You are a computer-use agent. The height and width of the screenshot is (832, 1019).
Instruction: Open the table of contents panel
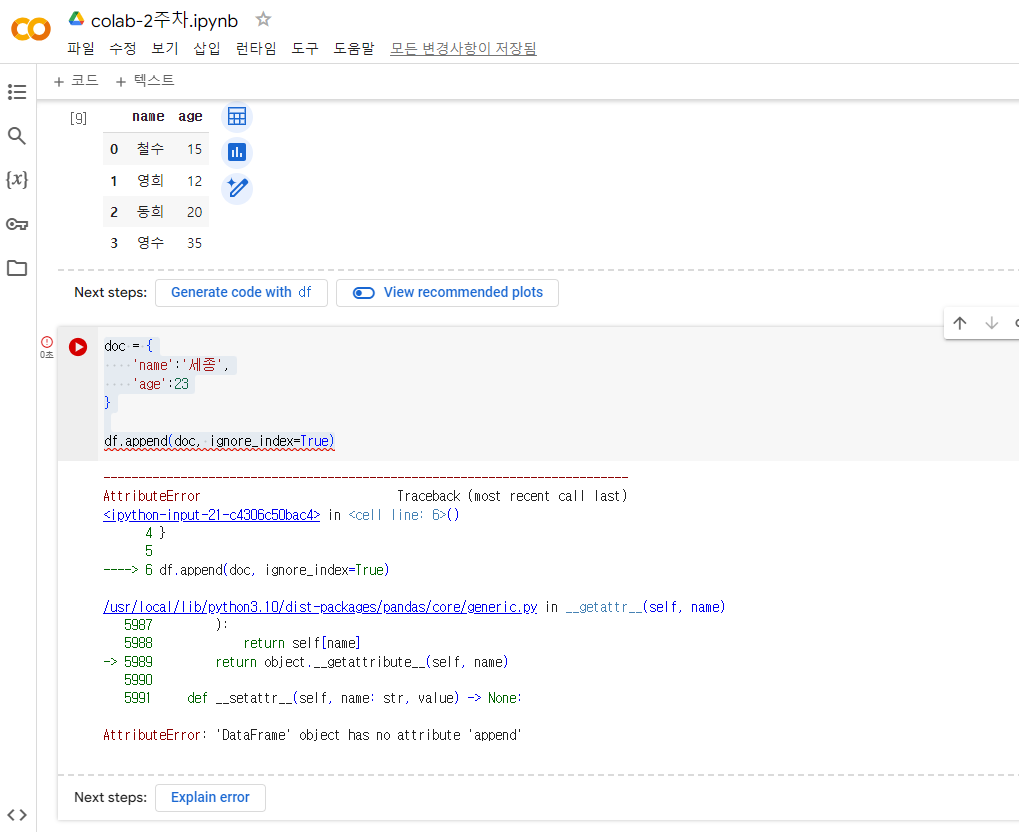point(17,92)
